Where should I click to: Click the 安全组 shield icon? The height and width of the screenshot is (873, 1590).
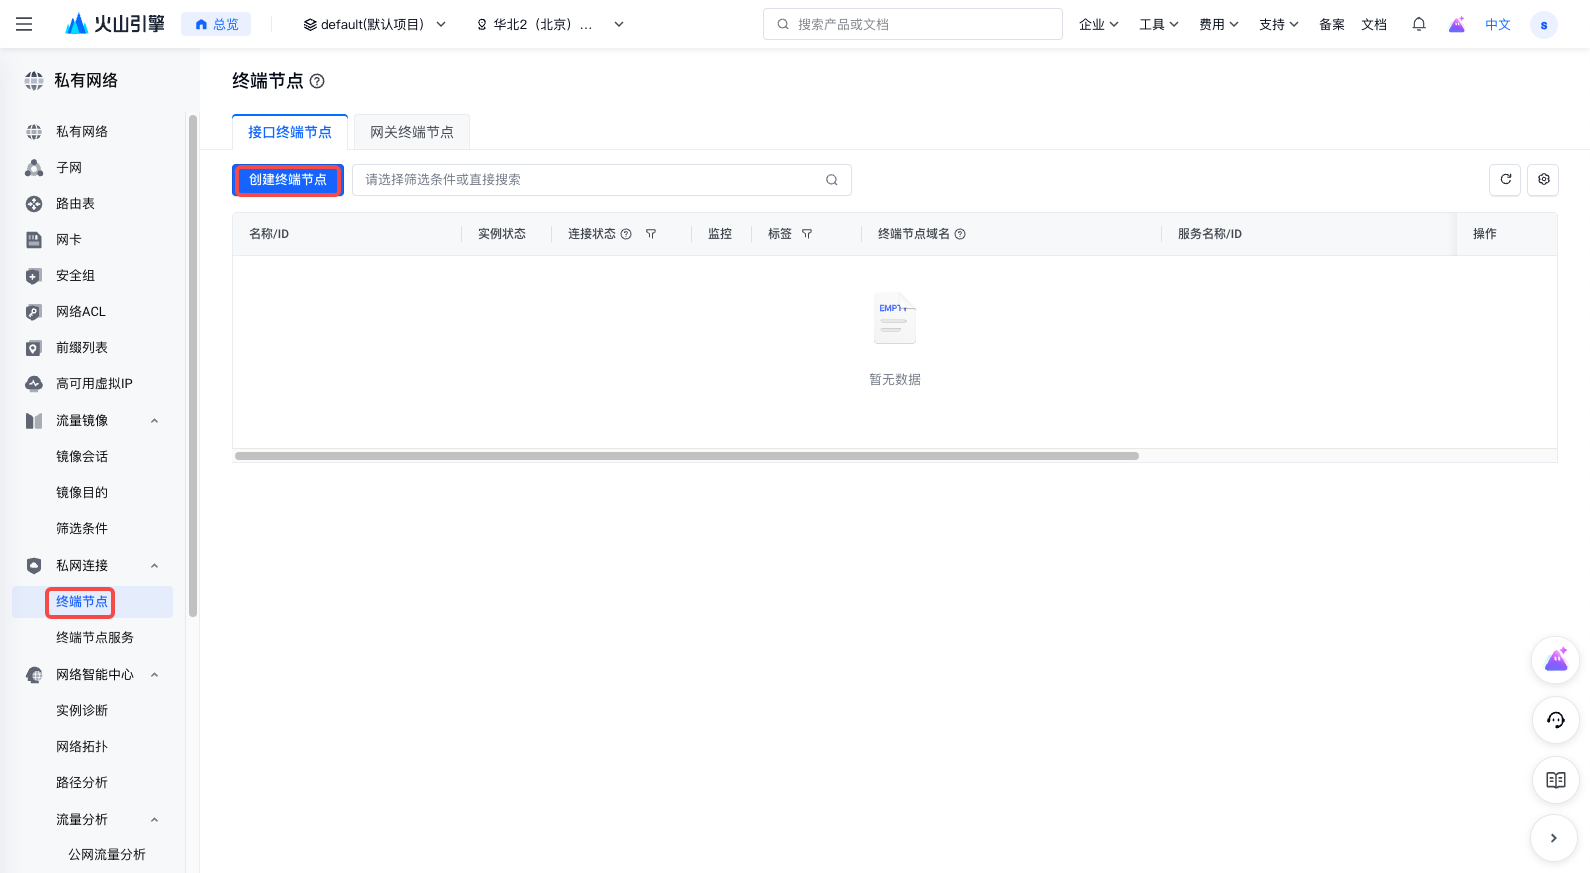34,276
